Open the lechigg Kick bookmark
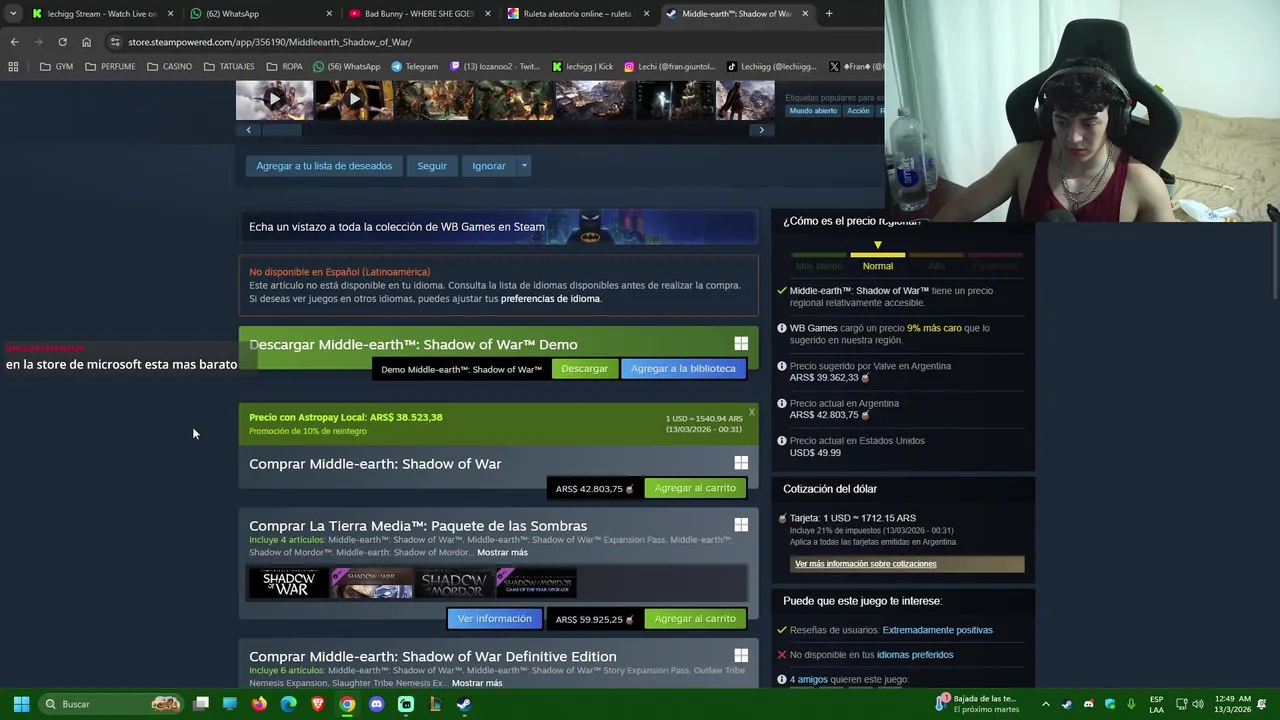This screenshot has height=720, width=1280. point(583,67)
